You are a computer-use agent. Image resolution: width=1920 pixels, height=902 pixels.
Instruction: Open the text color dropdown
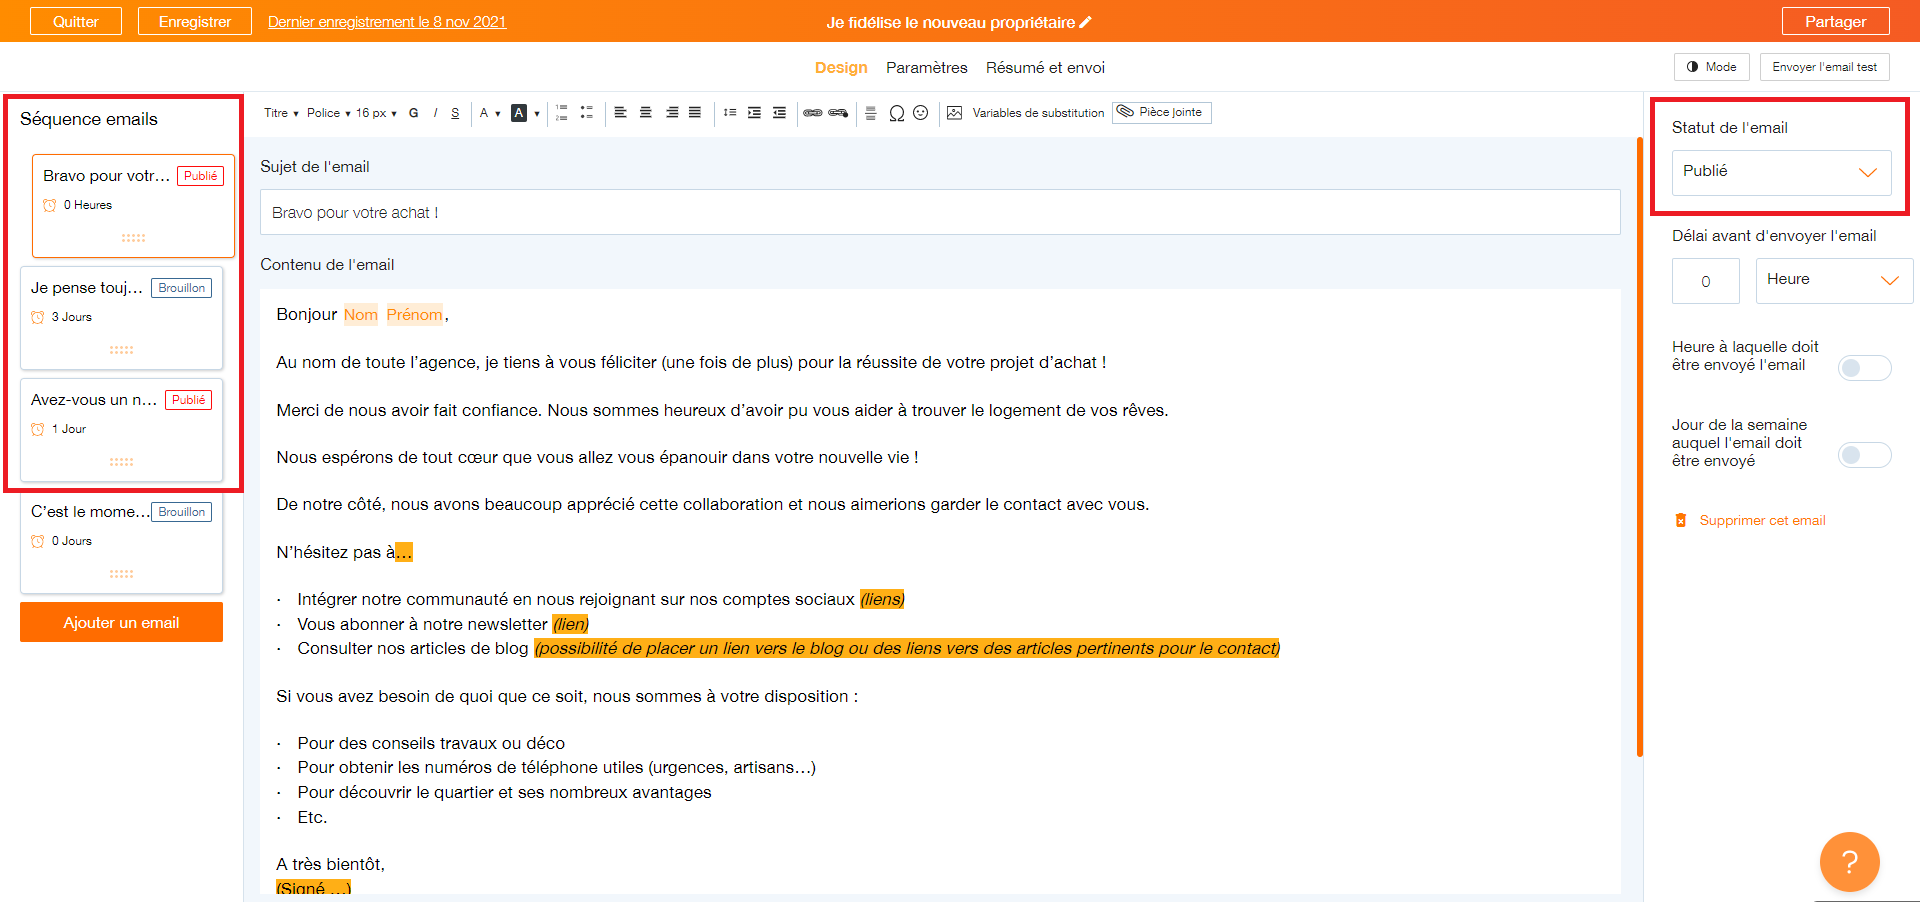[x=489, y=113]
